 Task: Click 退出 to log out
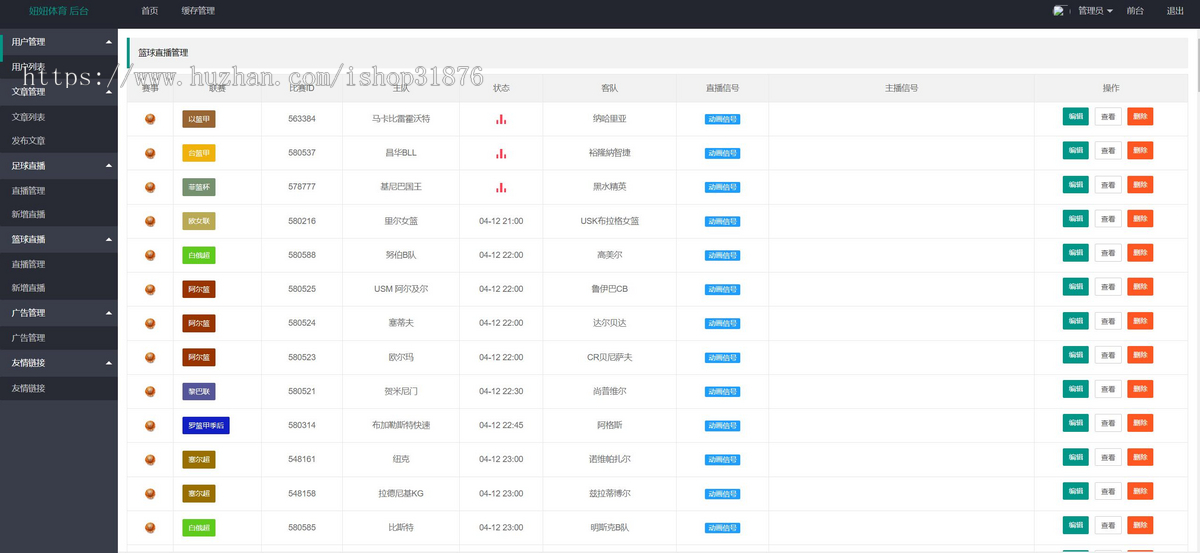tap(1175, 11)
